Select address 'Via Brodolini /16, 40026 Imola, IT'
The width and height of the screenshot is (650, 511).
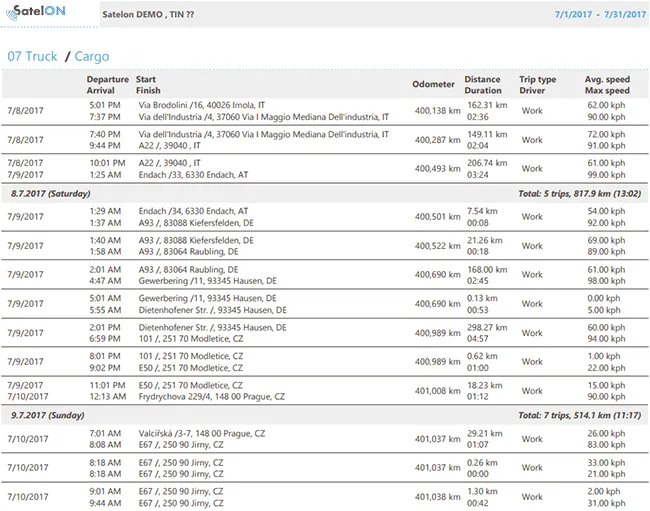click(201, 105)
